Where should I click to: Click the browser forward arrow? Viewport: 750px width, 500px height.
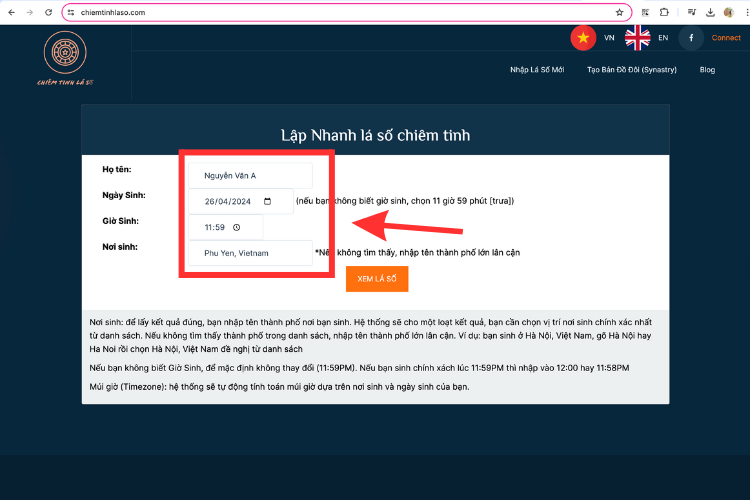(x=30, y=12)
